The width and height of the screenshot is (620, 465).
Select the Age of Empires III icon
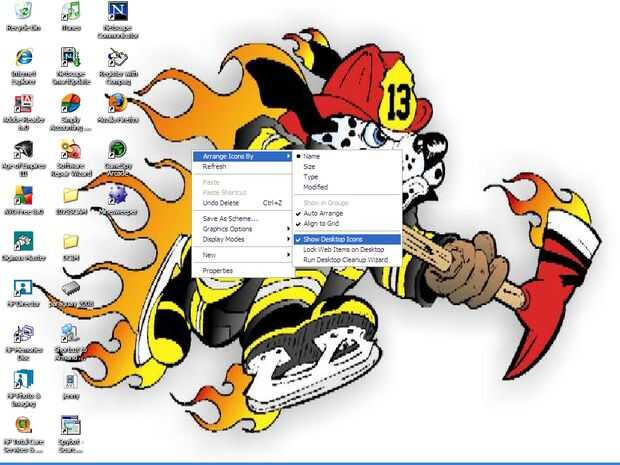click(x=23, y=149)
